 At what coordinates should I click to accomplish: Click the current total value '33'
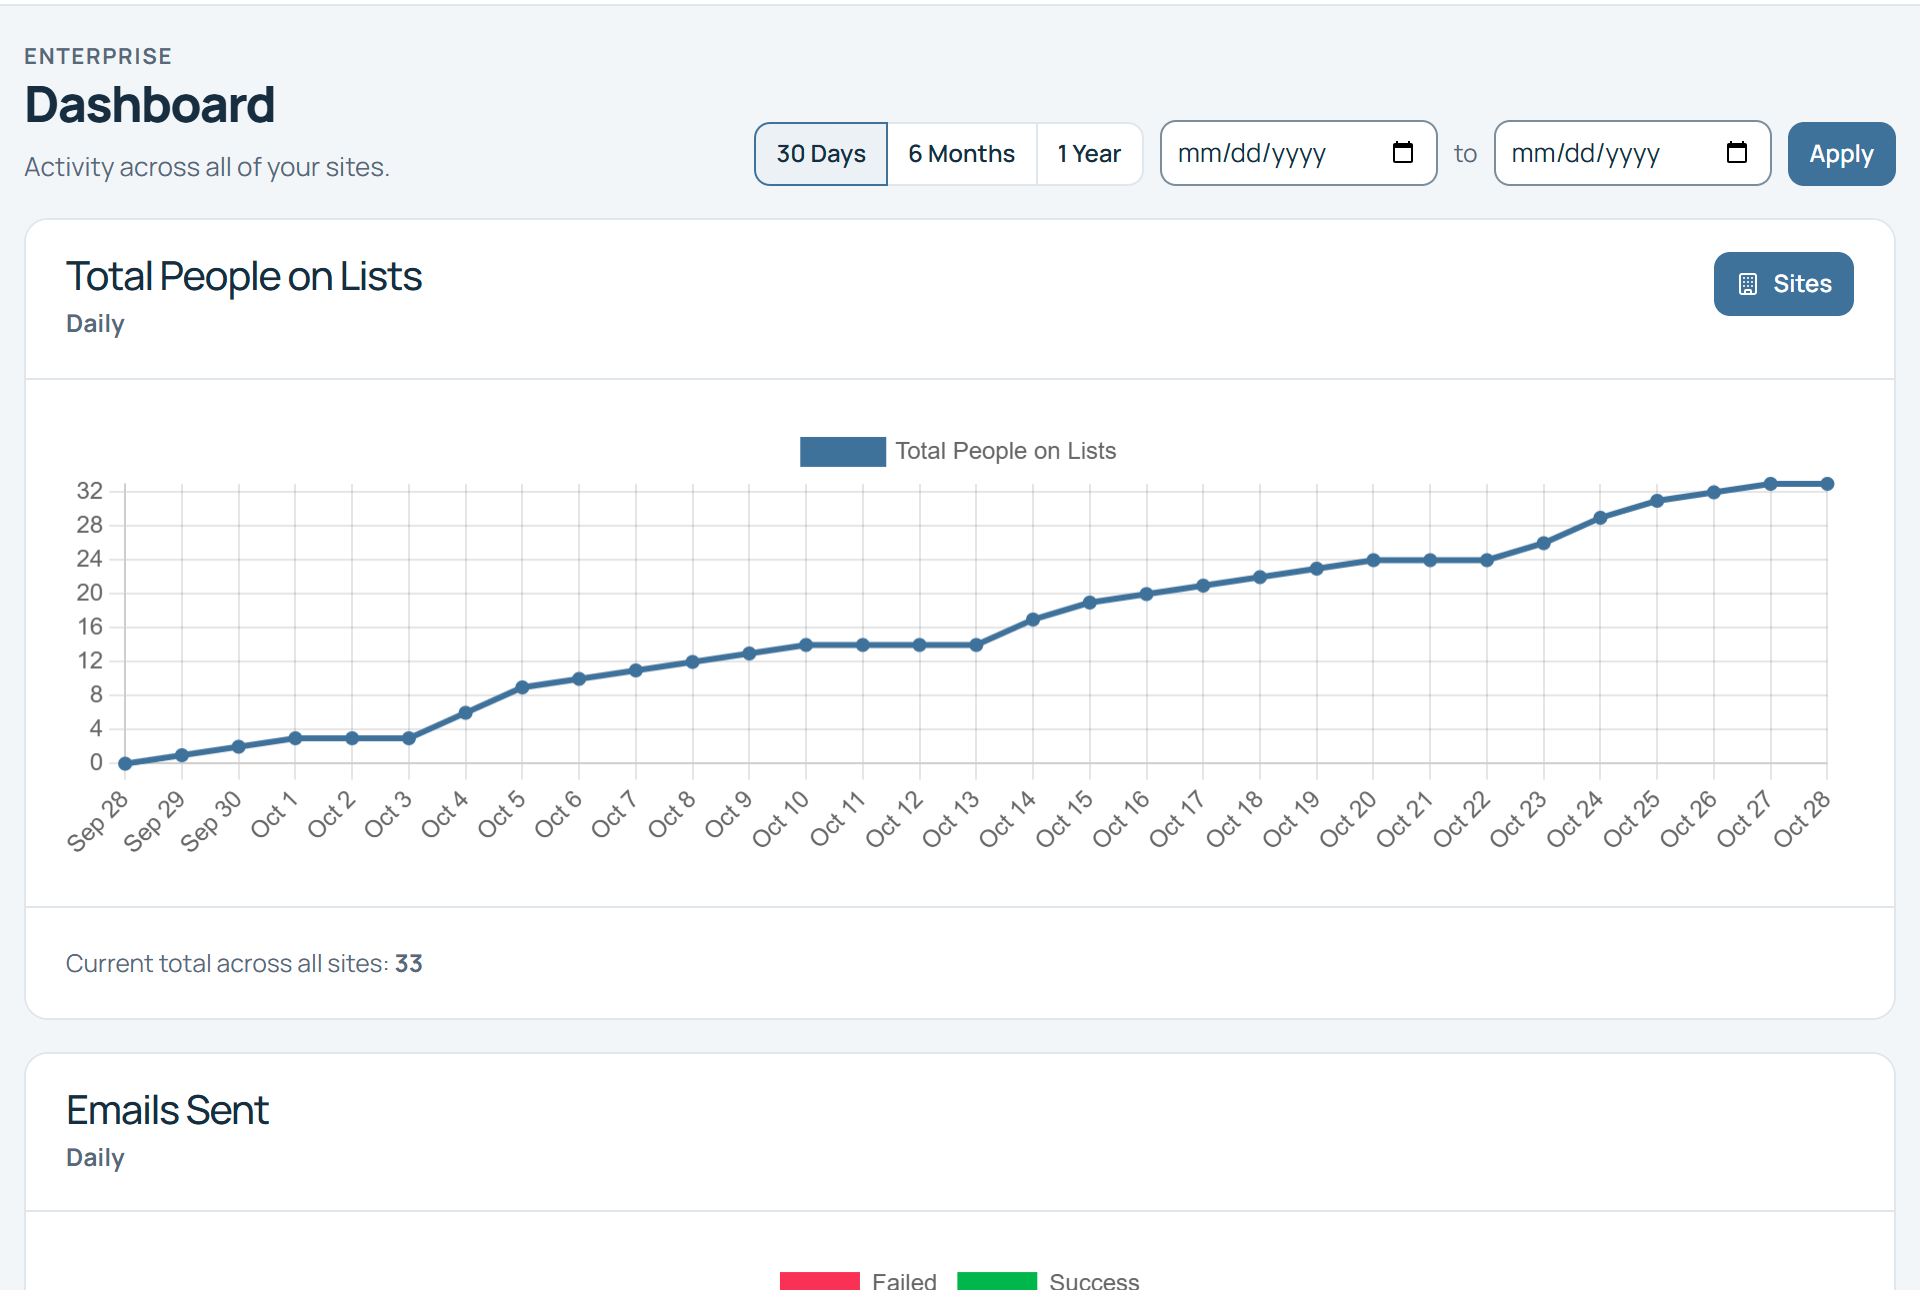click(x=409, y=963)
